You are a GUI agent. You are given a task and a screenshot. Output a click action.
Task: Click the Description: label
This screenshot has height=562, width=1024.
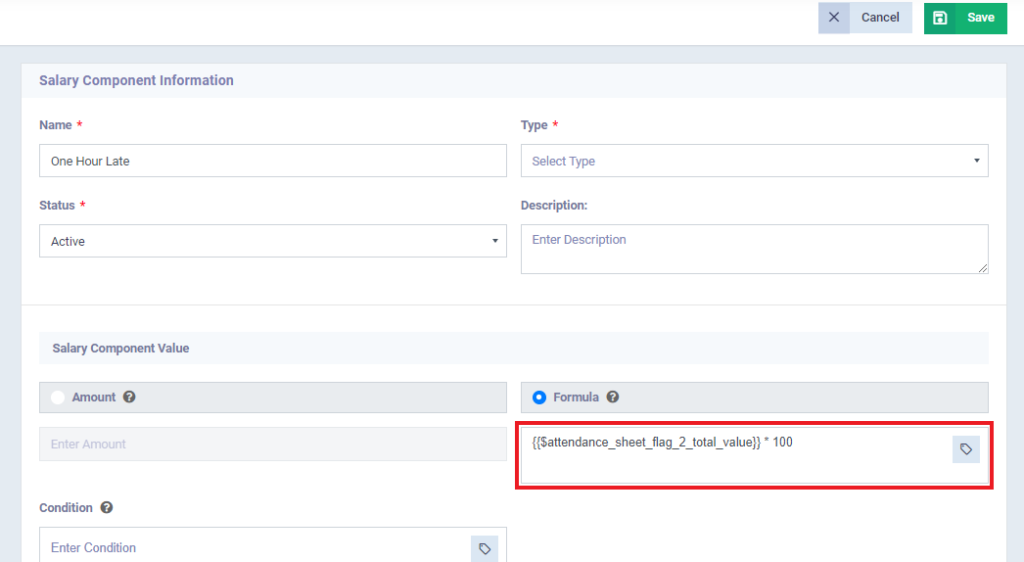click(554, 205)
